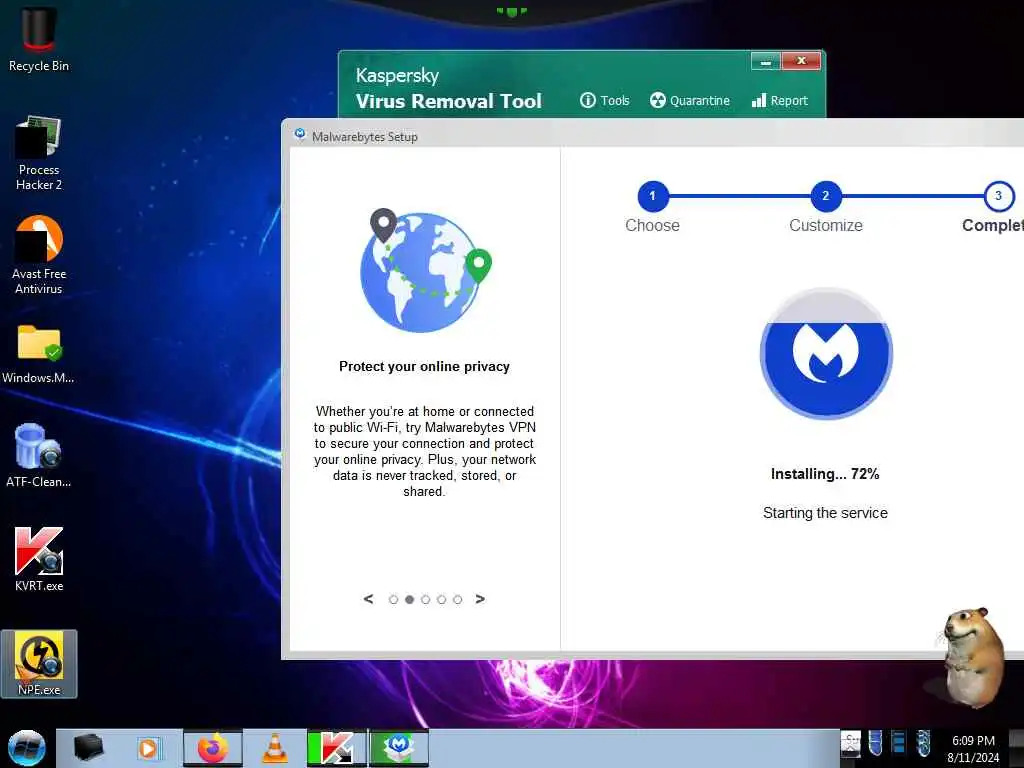Select the first carousel dot

[x=393, y=600]
